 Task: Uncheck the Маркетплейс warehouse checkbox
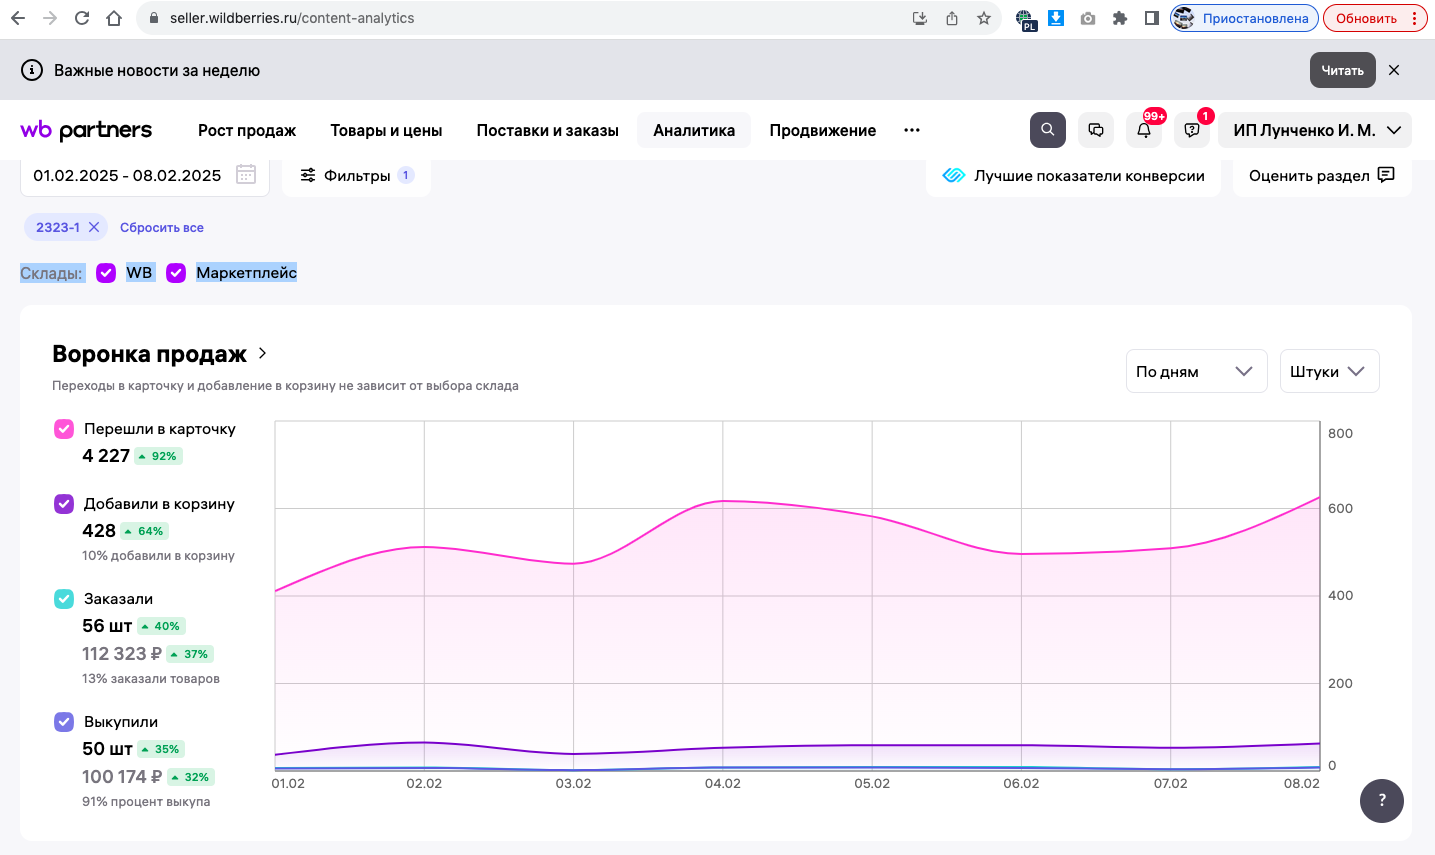tap(176, 273)
